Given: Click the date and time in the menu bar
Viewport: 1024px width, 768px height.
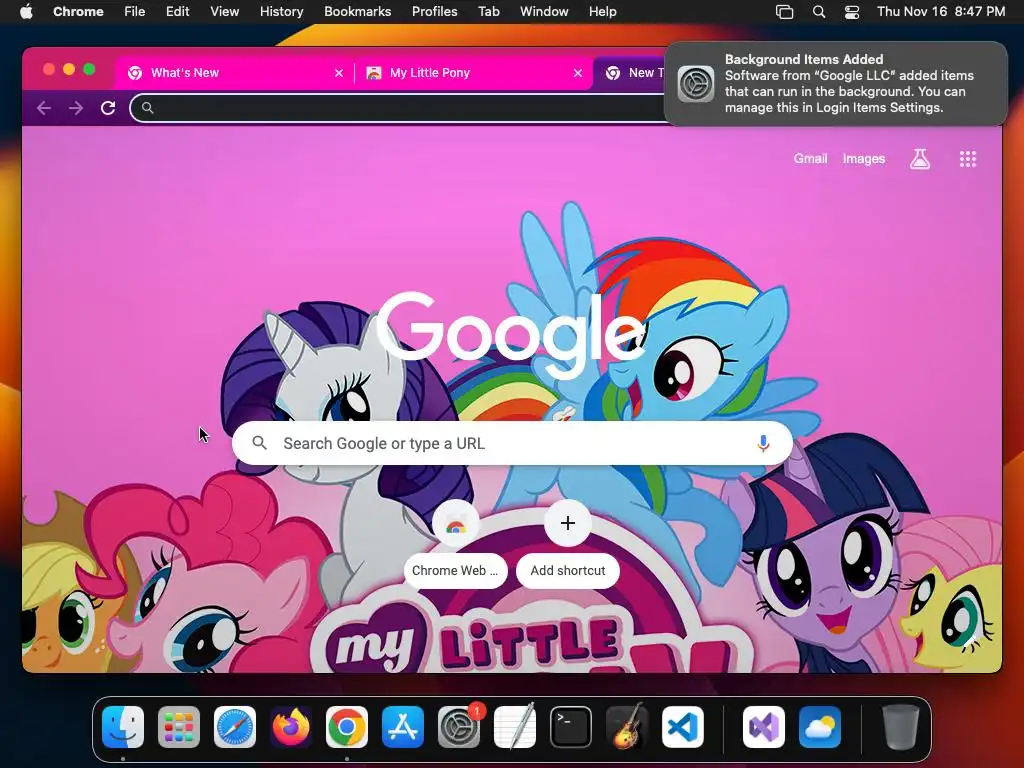Looking at the screenshot, I should tap(940, 11).
